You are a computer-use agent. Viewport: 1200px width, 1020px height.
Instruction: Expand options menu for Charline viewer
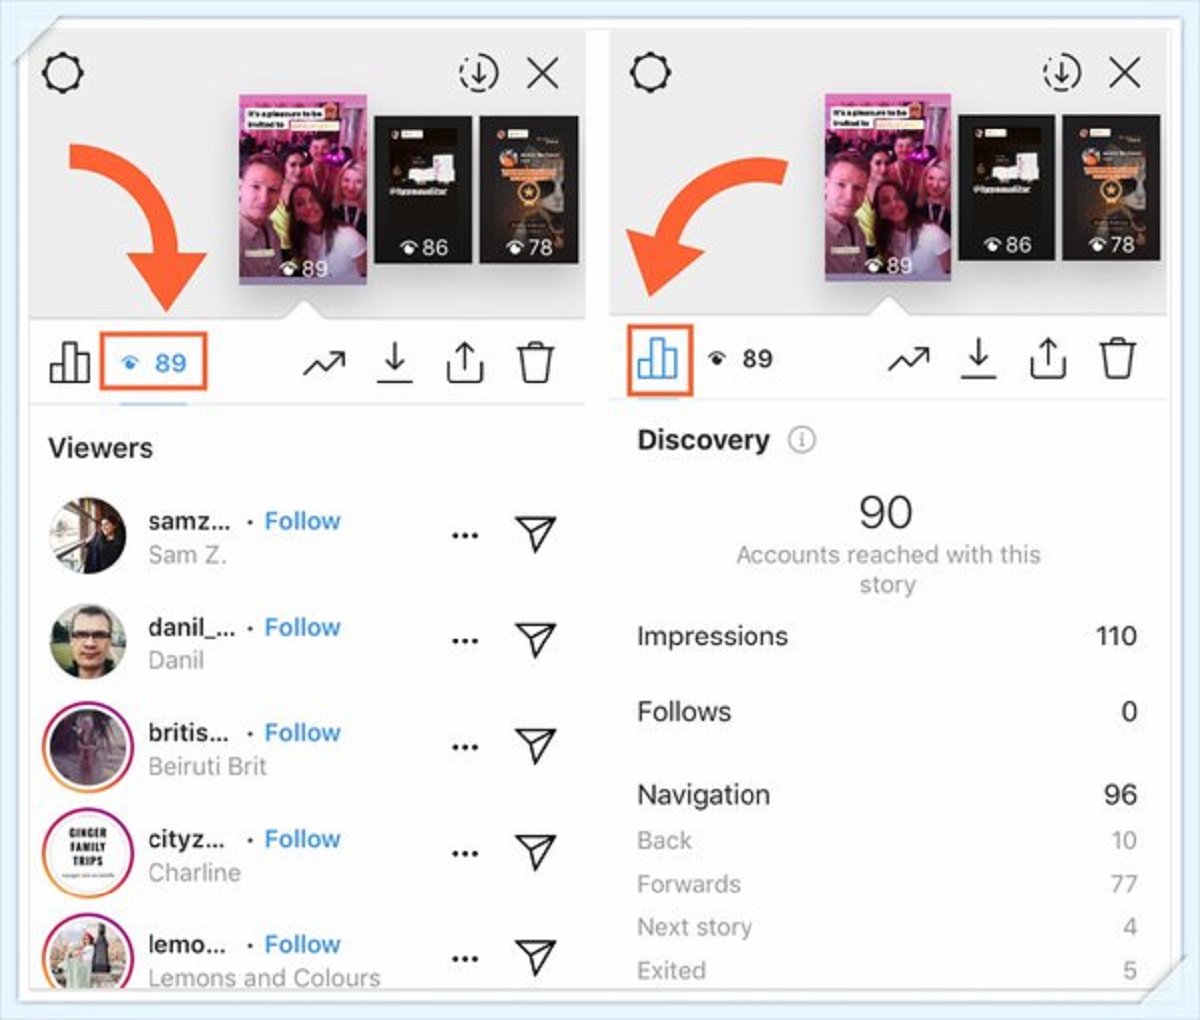tap(464, 853)
